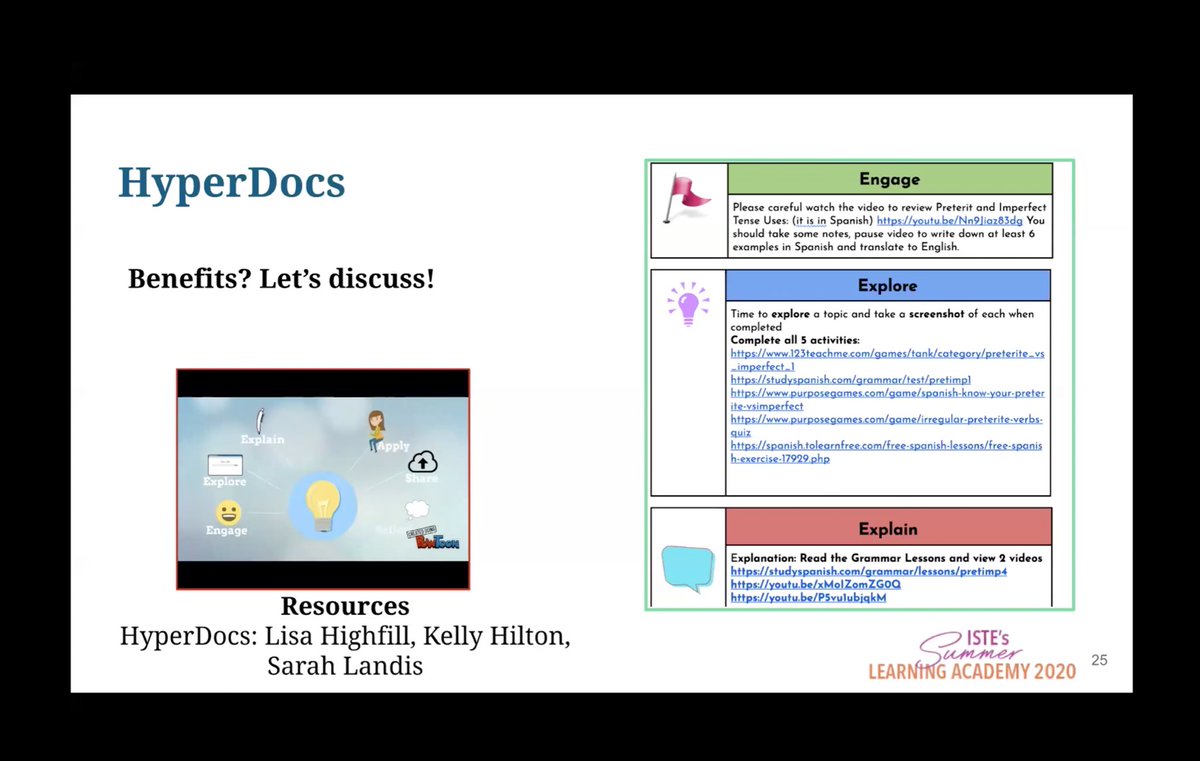This screenshot has height=761, width=1200.
Task: Click the purple lightbulb icon beside Explore
Action: 687,305
